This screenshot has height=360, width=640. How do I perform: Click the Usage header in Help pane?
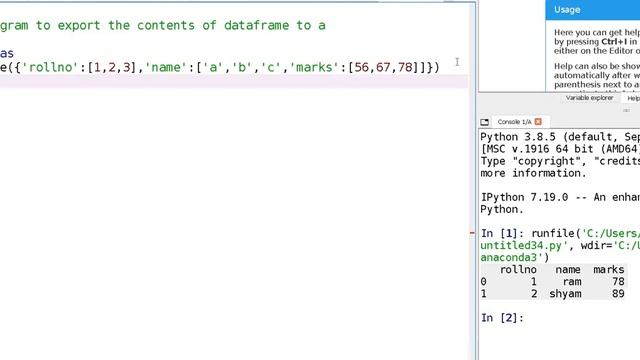pyautogui.click(x=567, y=10)
